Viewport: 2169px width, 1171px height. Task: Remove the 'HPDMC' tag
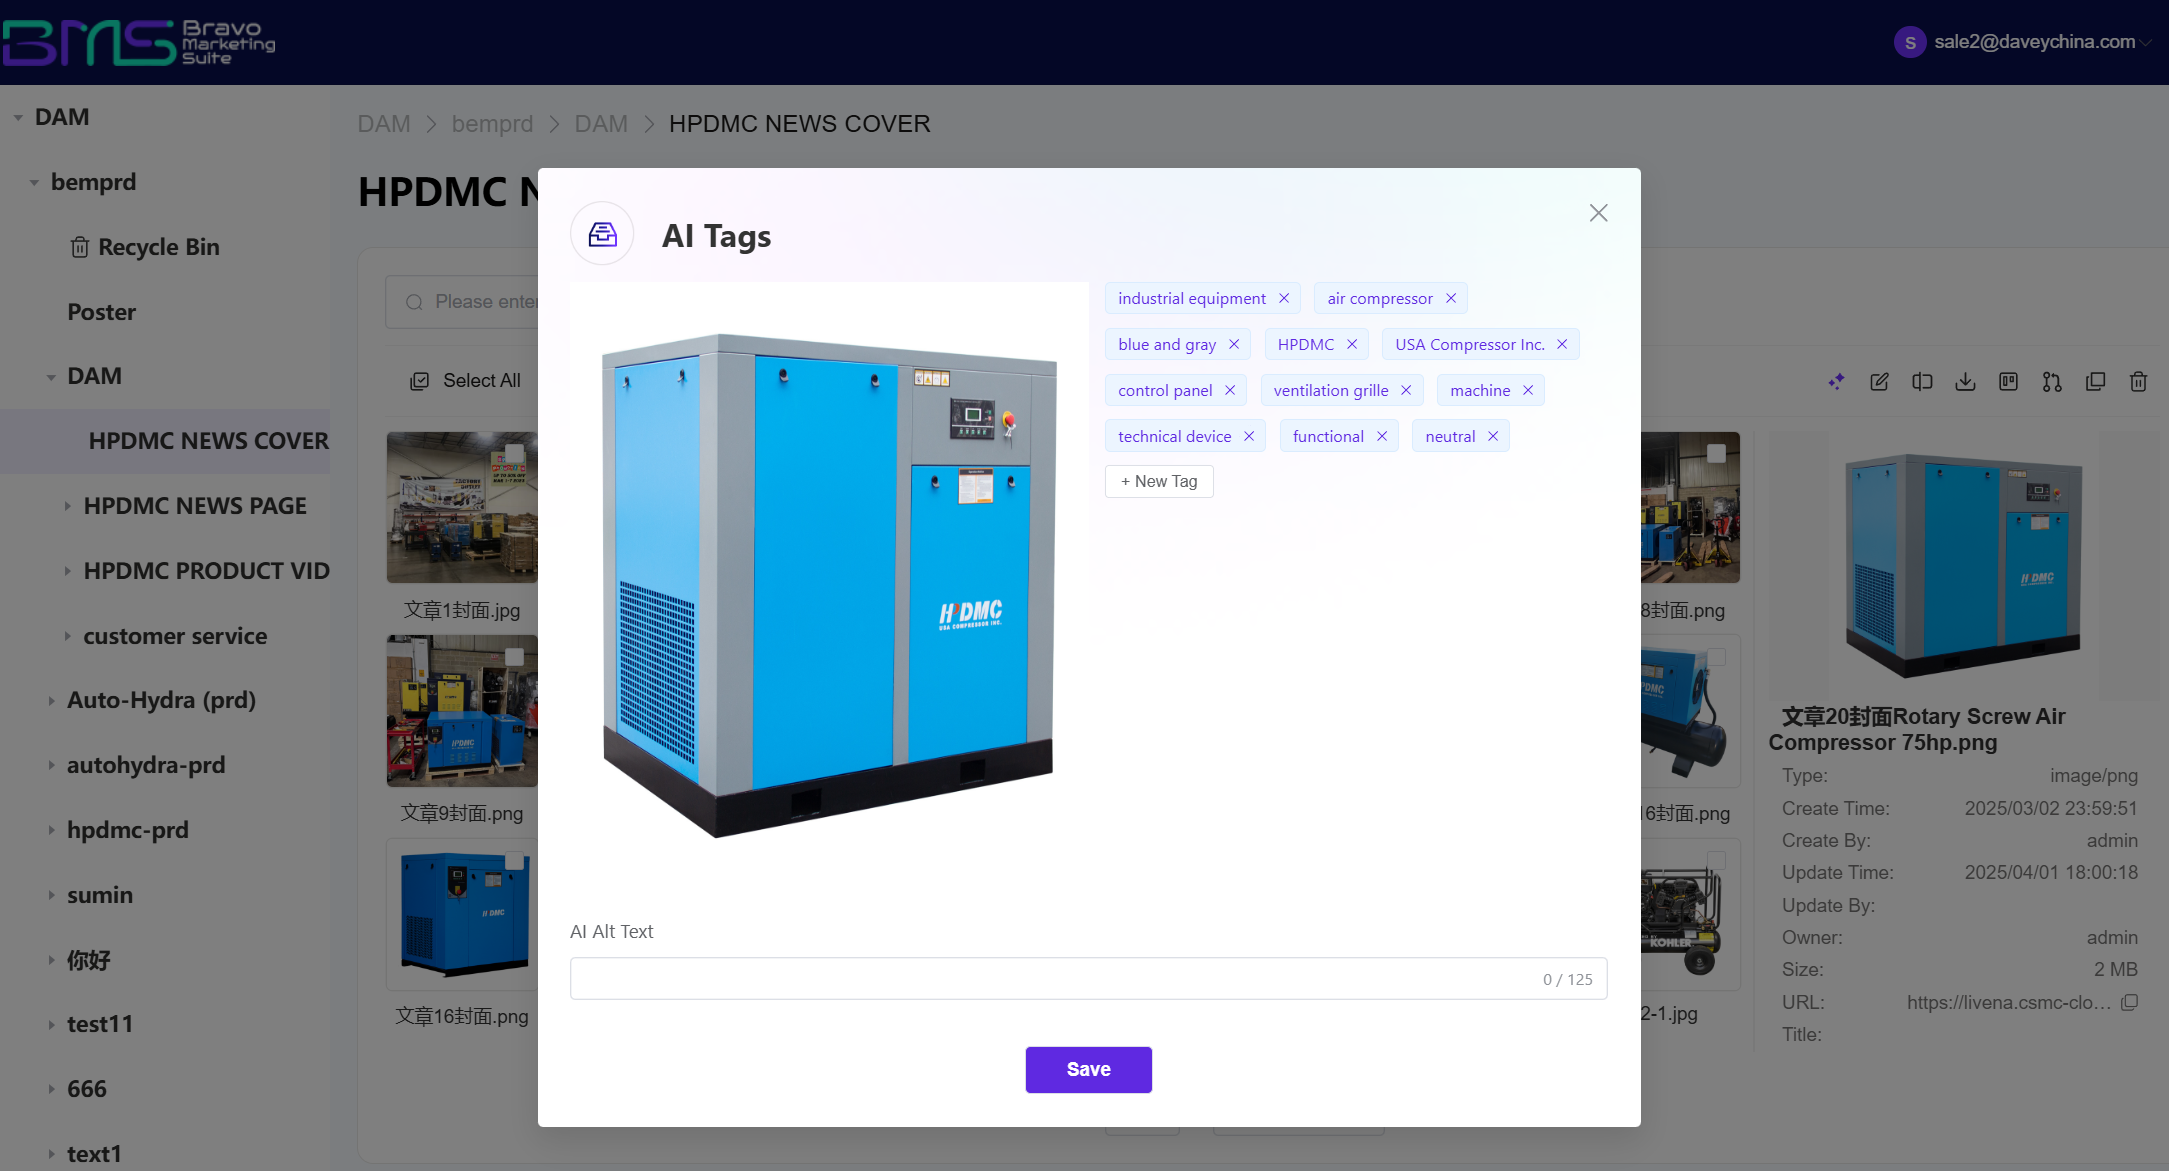pos(1352,344)
